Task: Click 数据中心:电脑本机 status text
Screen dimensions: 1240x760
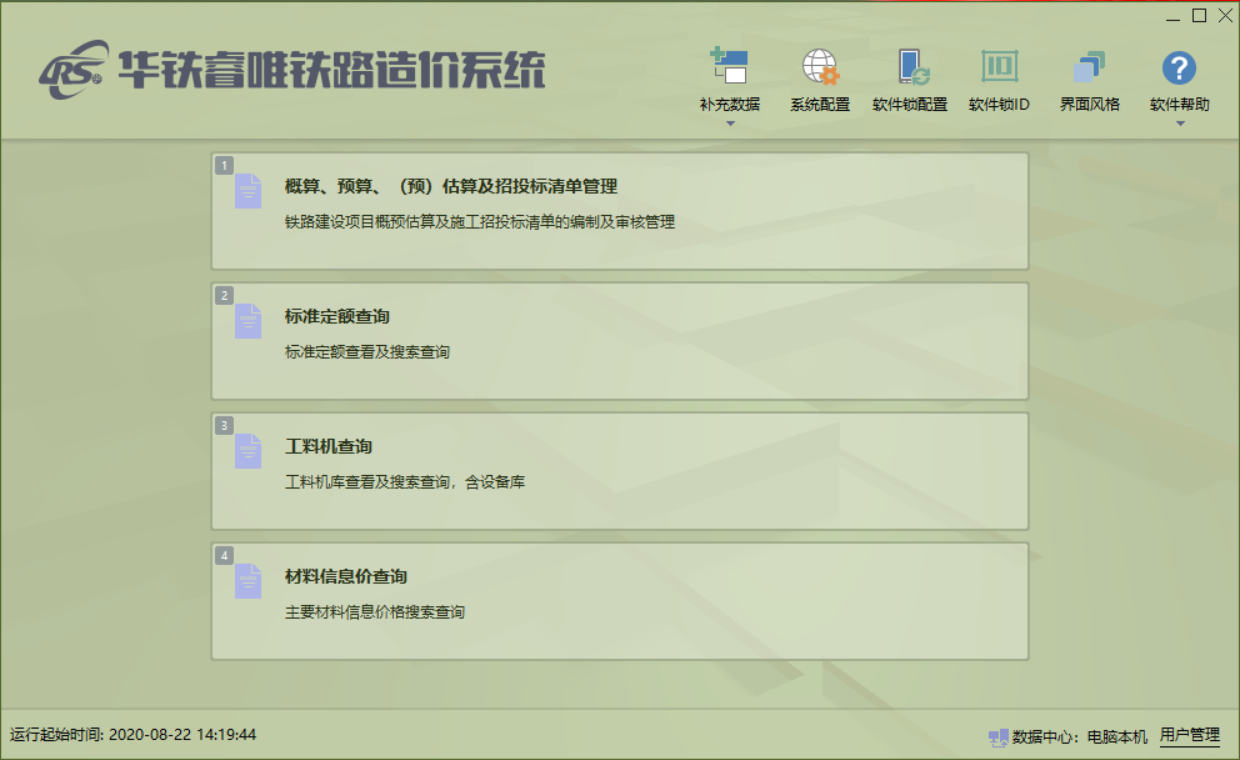Action: (x=1080, y=736)
